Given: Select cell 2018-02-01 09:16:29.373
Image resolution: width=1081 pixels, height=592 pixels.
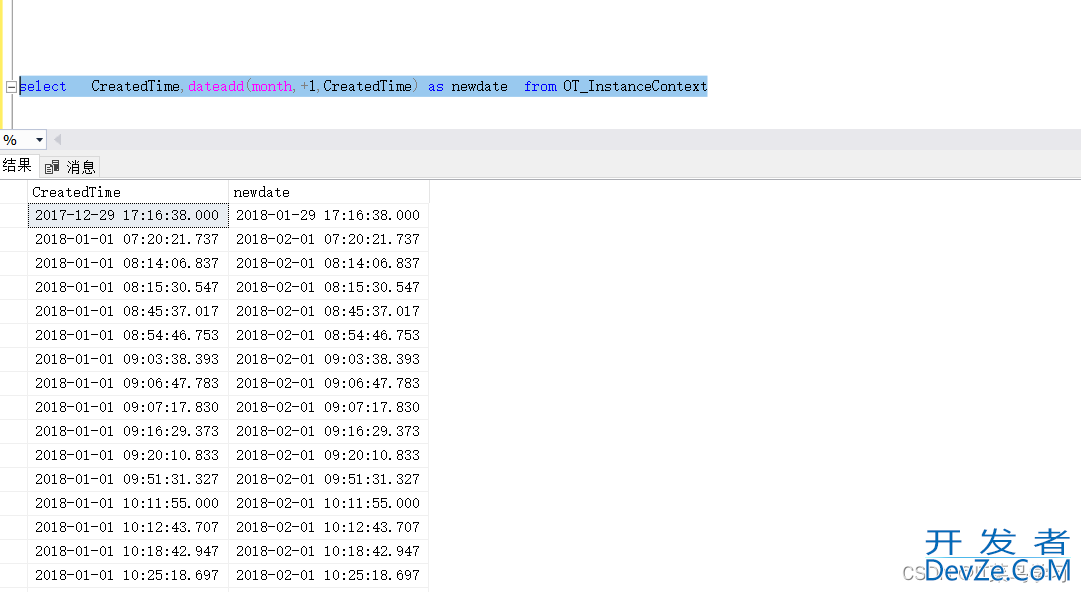Looking at the screenshot, I should tap(329, 431).
